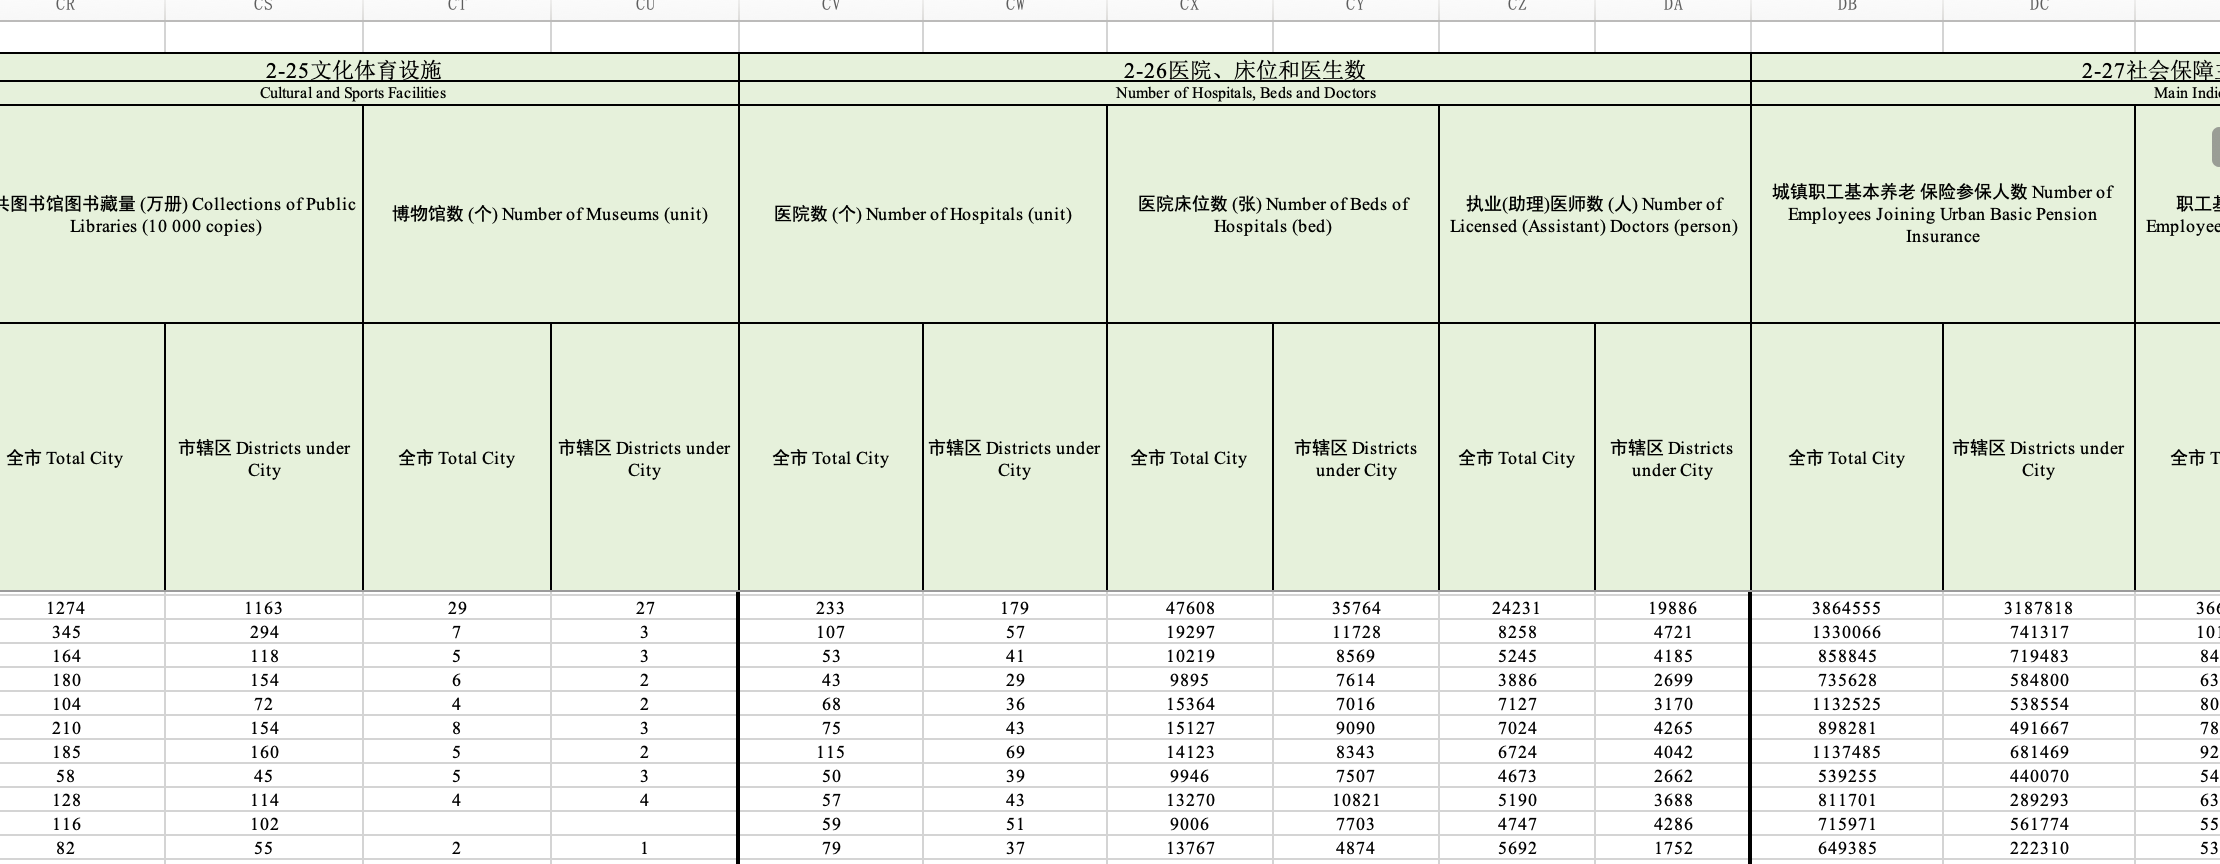Click 'Total City' under Urban Basic Pension Insurance

(x=1847, y=458)
